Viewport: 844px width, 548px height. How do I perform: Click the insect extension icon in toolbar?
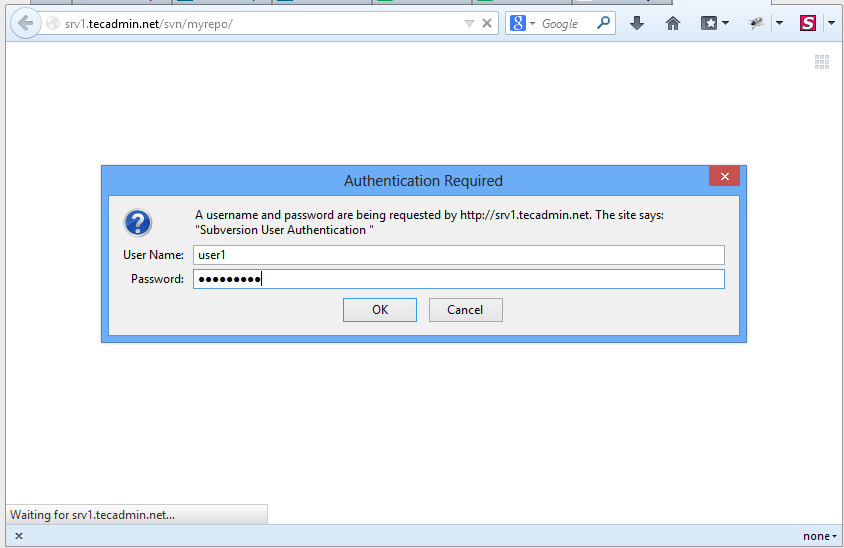[x=757, y=23]
